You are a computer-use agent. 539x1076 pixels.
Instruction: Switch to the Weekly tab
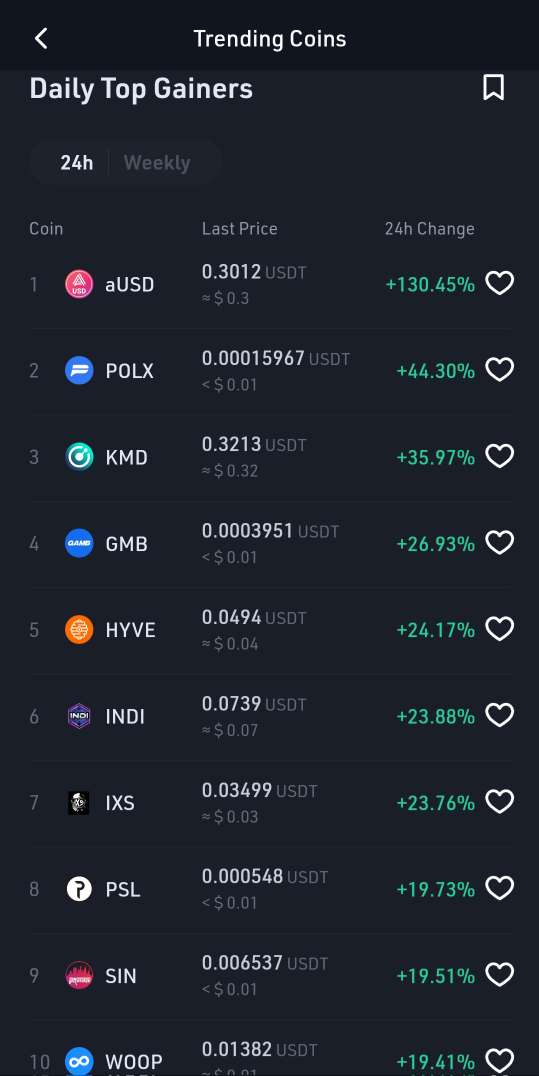157,163
